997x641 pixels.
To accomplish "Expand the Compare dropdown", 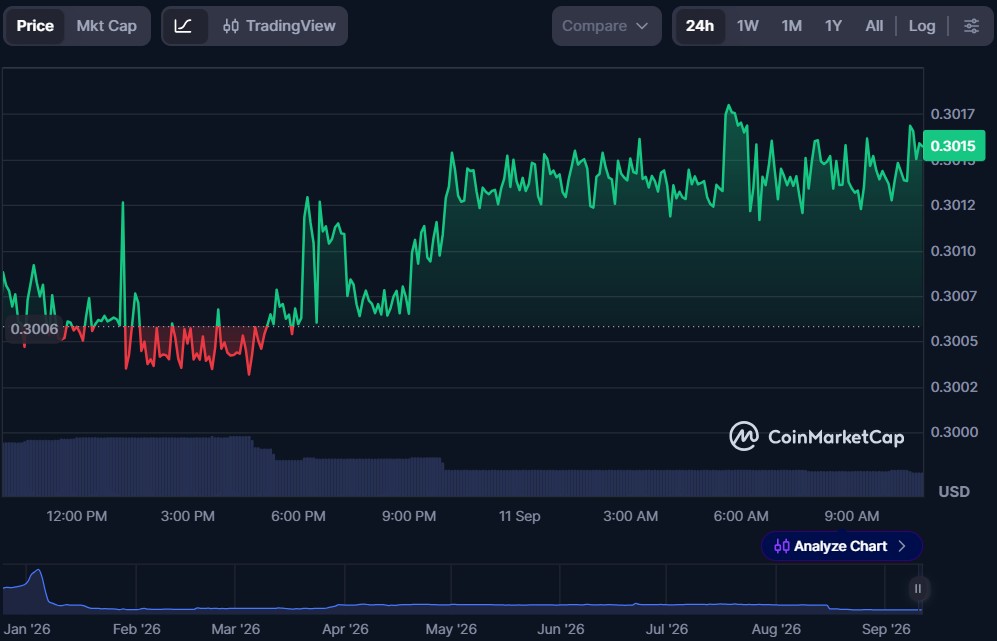I will pos(606,26).
